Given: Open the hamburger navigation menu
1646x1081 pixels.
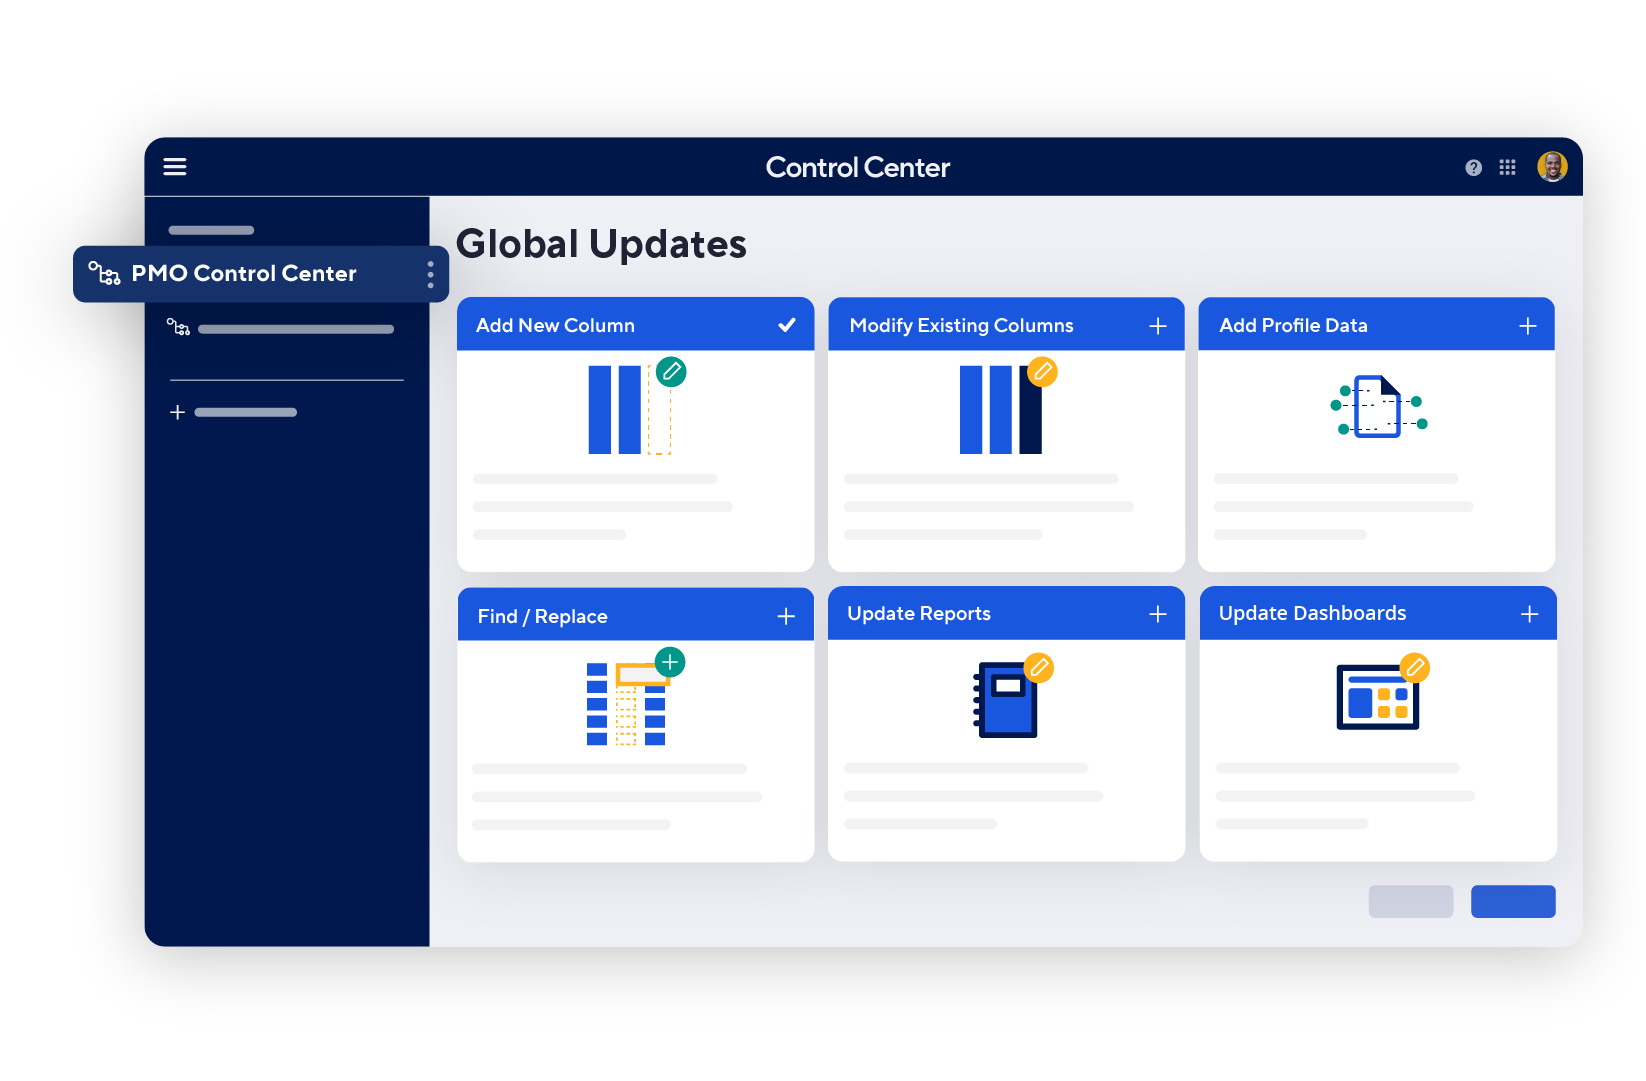Looking at the screenshot, I should pos(175,166).
